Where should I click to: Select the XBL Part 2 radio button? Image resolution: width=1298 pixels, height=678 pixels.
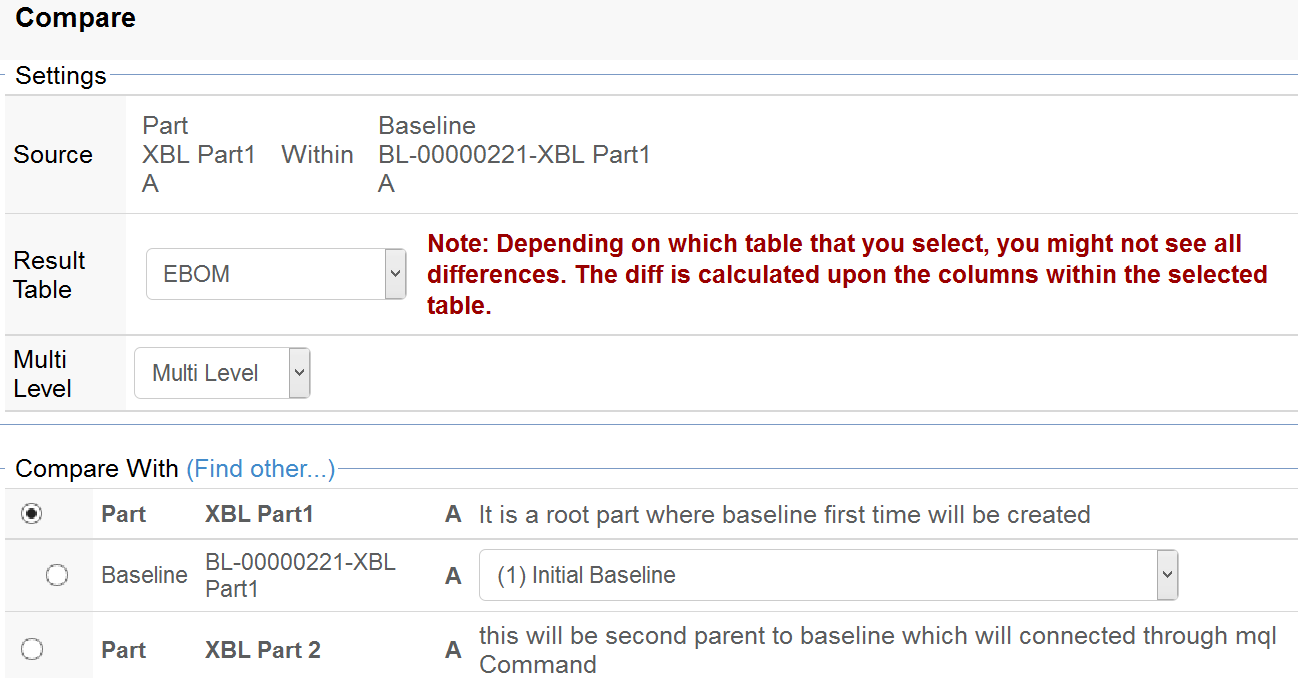(33, 650)
